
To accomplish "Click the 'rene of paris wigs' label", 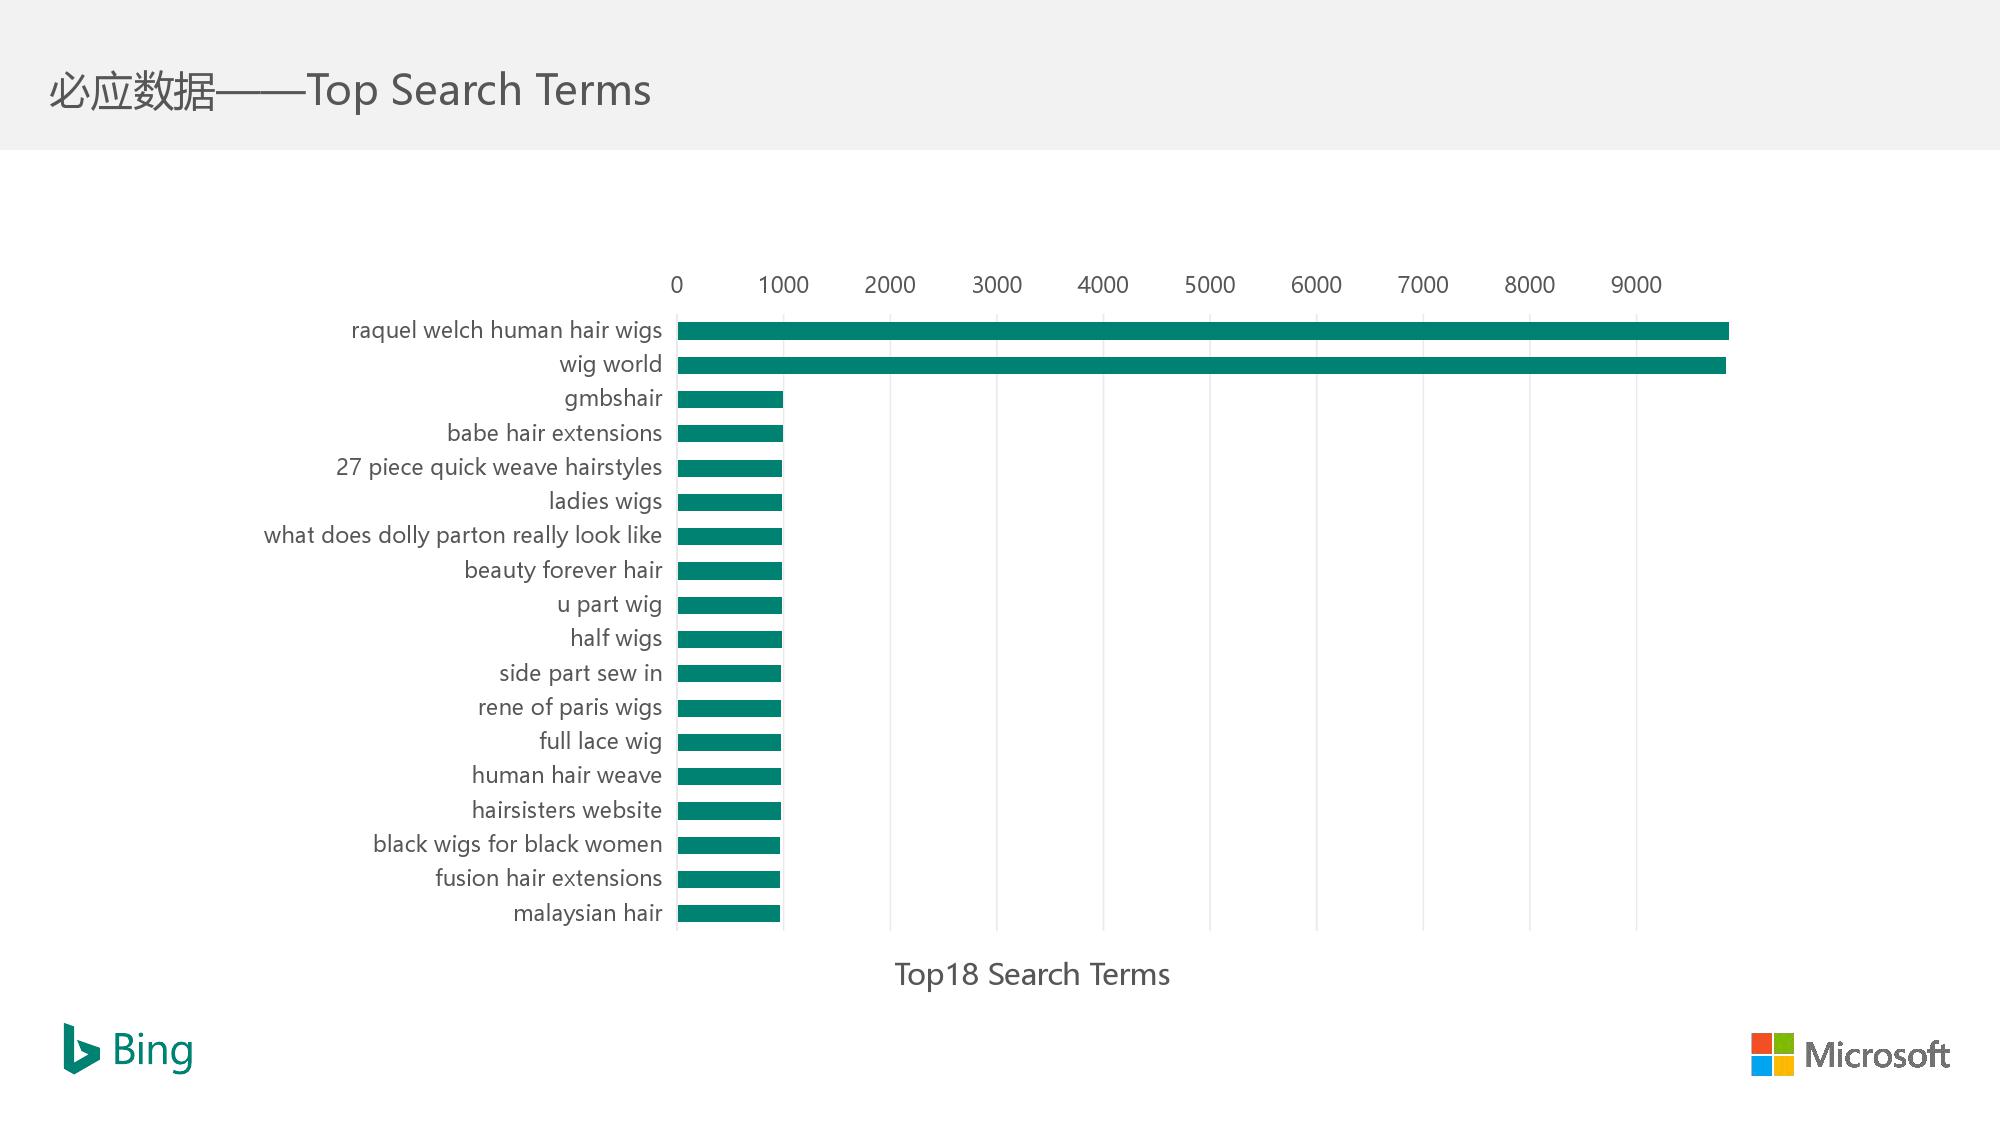I will pos(570,708).
